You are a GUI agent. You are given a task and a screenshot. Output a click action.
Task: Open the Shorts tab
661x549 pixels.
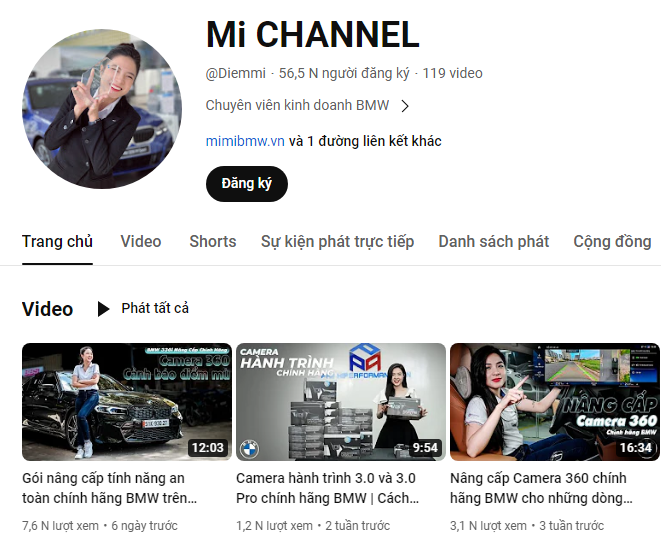[x=213, y=242]
